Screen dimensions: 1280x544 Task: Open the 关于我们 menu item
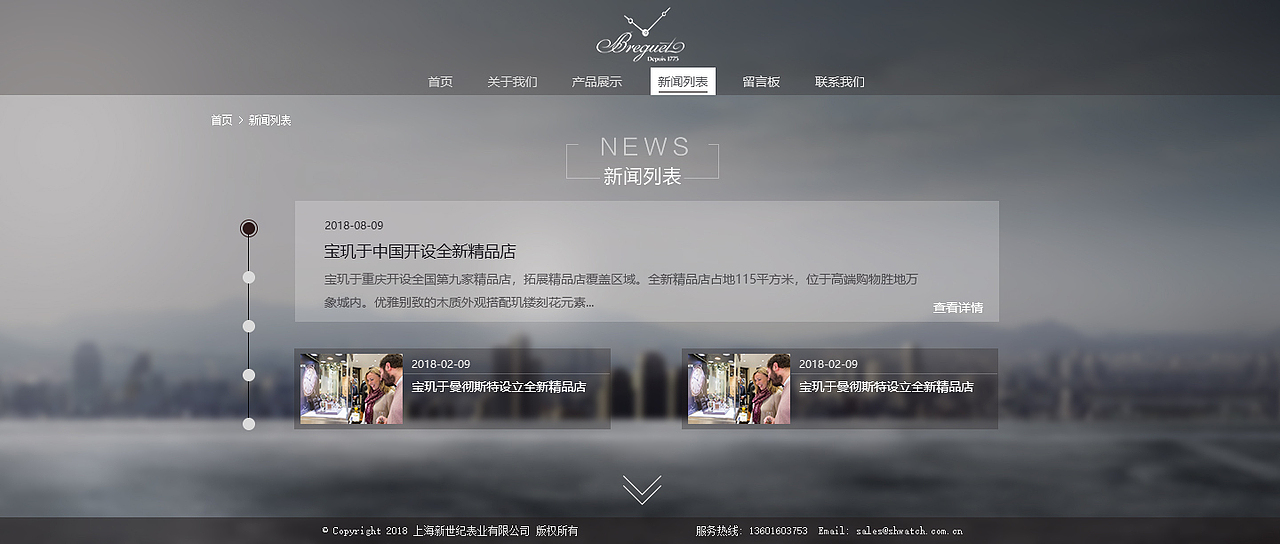click(512, 82)
